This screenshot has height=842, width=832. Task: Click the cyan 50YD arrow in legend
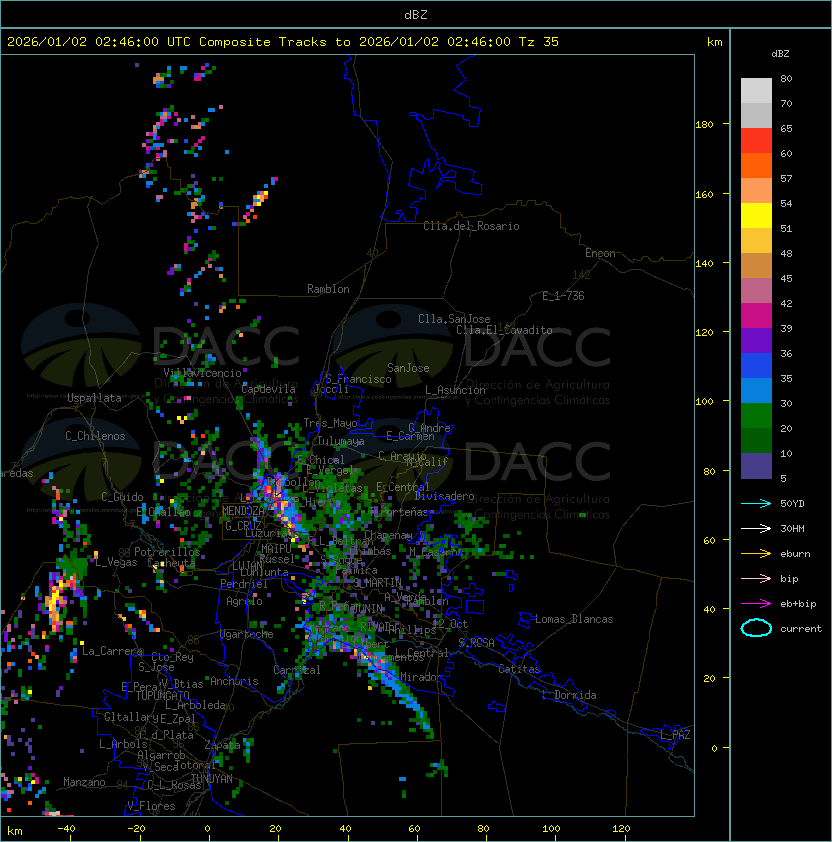click(756, 504)
